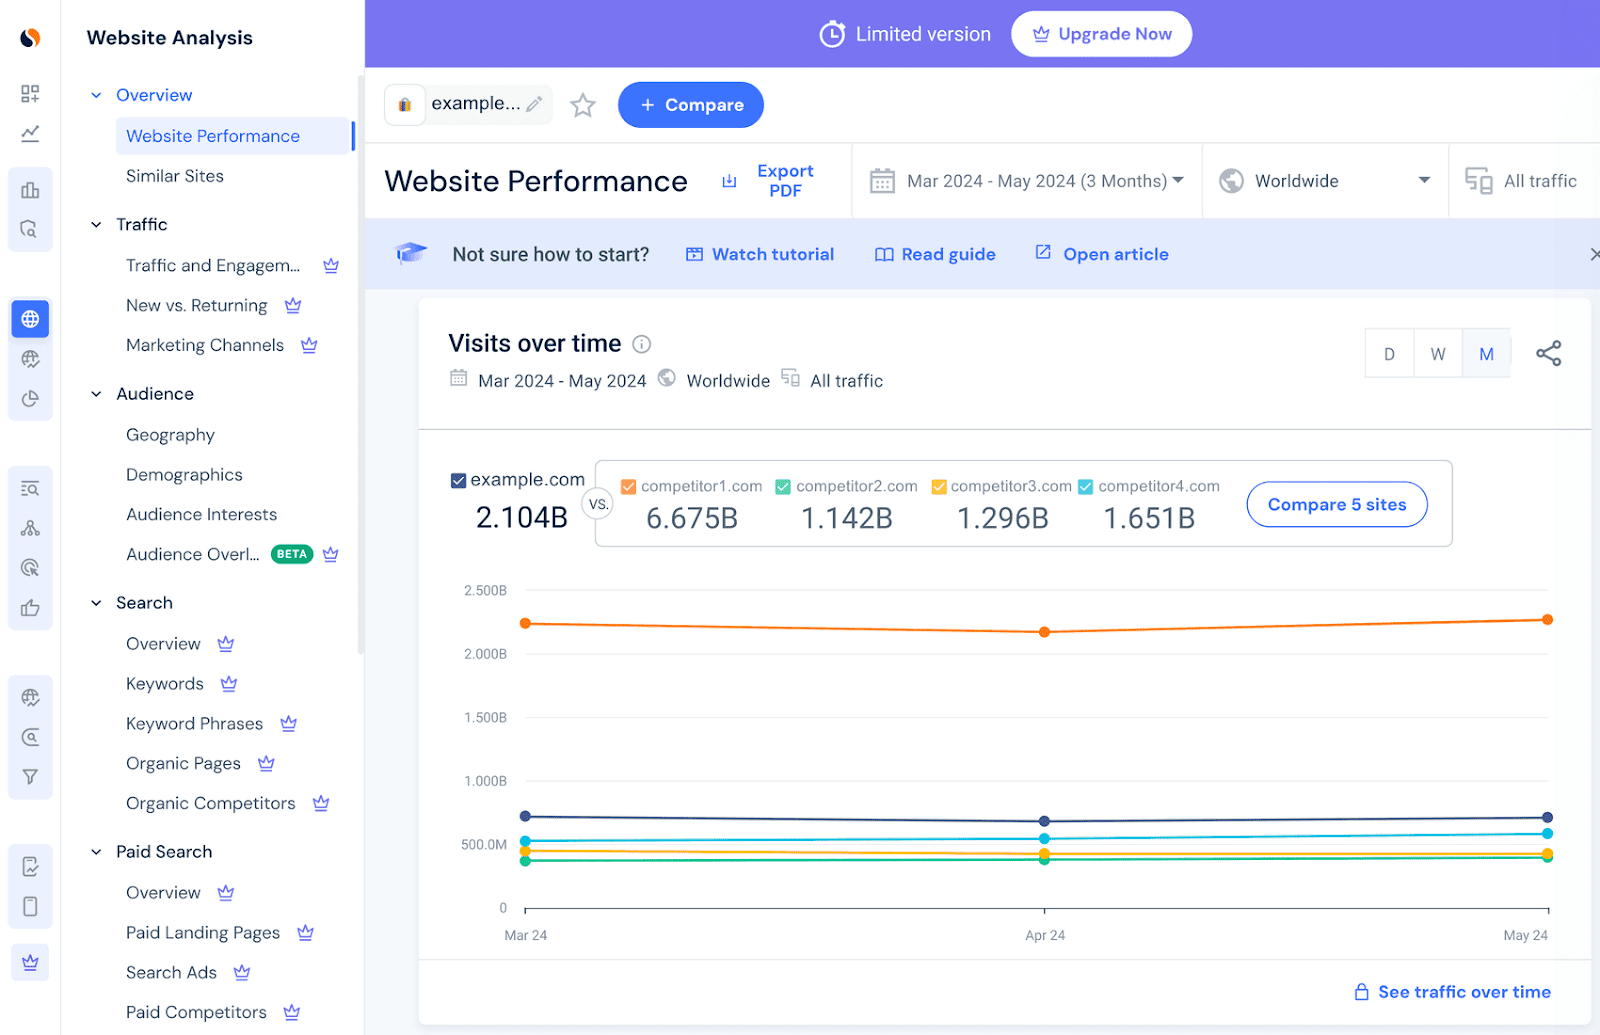Screen dimensions: 1600x1035
Task: Star example.com as a favorite
Action: point(582,104)
